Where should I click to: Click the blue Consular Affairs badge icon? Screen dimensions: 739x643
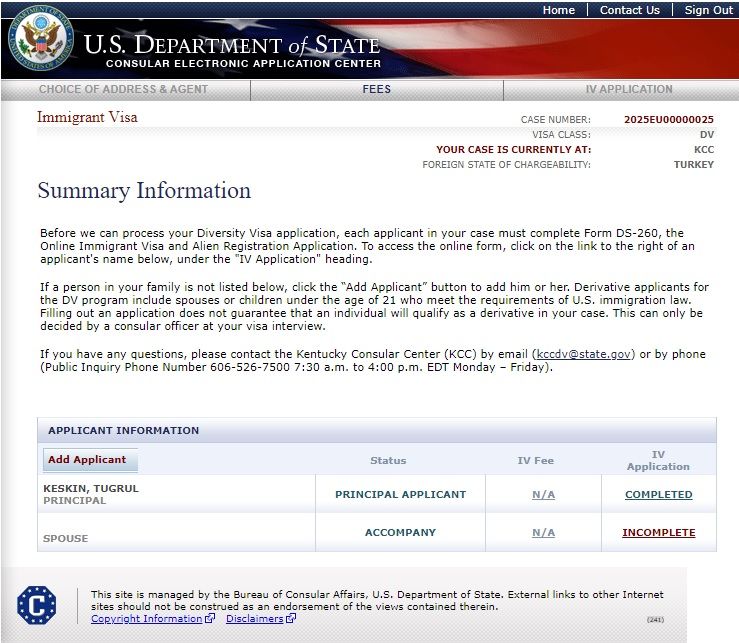point(36,605)
